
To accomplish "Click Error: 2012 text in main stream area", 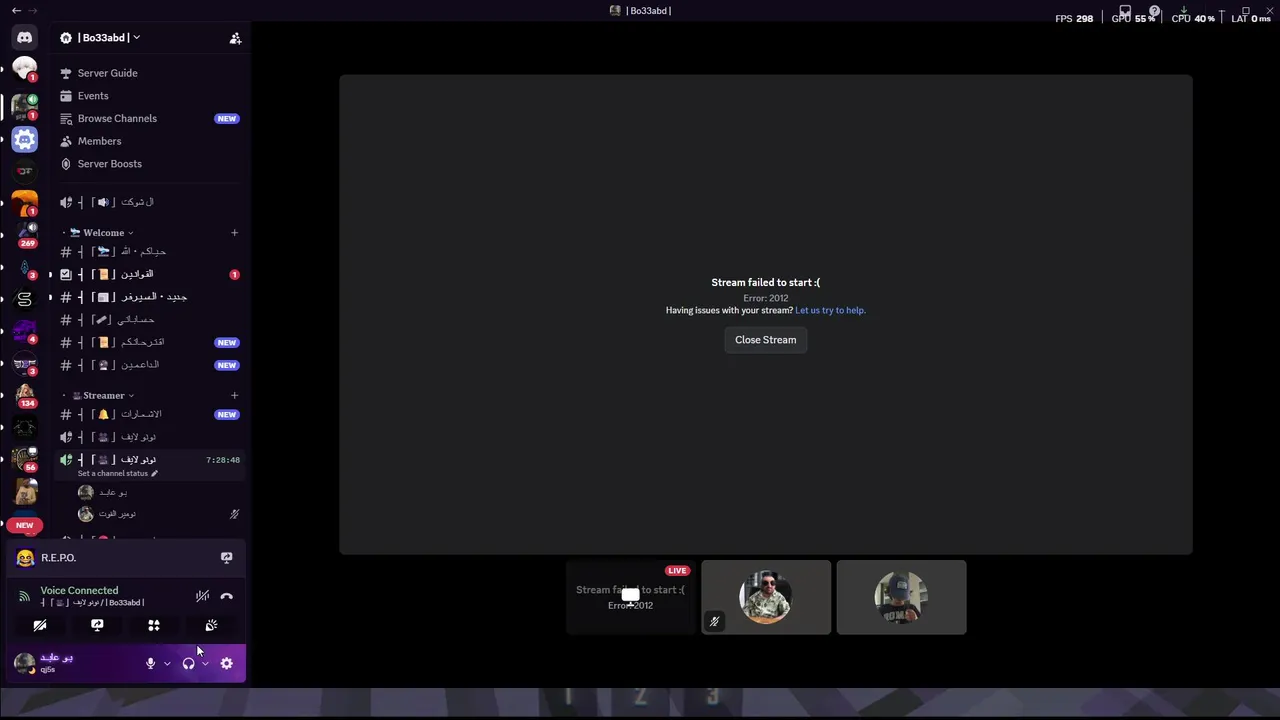I will pyautogui.click(x=766, y=298).
